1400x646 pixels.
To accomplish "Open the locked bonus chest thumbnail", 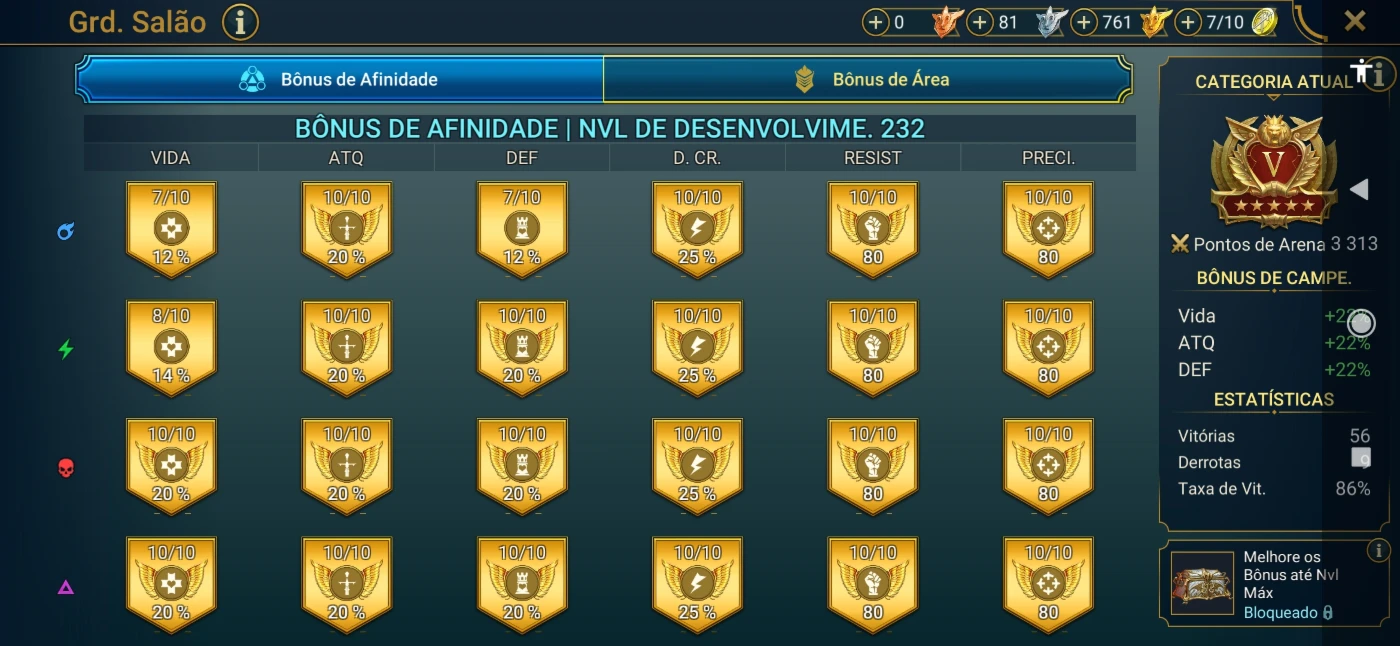I will click(1203, 583).
